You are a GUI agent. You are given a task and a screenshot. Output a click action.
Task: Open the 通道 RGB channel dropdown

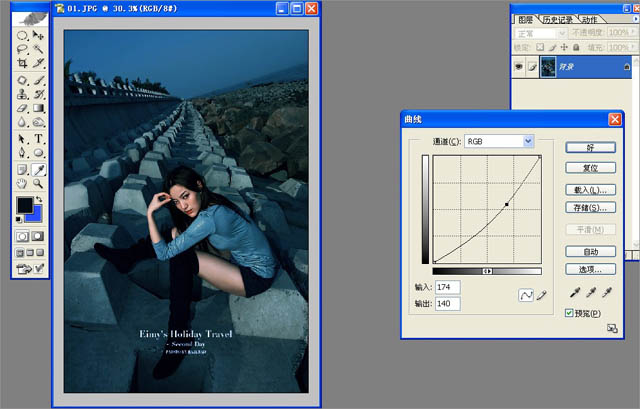click(x=528, y=141)
